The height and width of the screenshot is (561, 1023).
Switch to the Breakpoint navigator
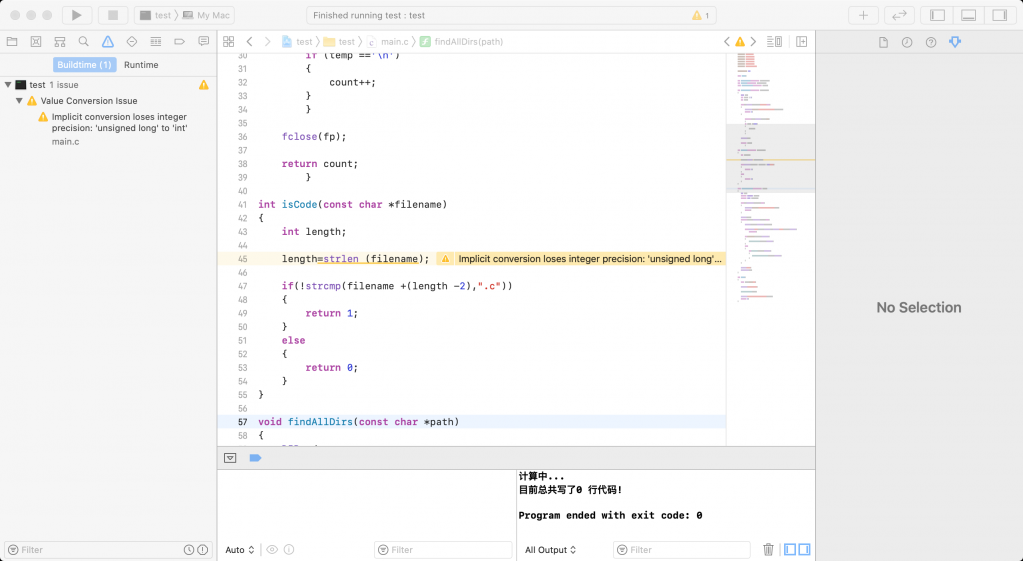click(180, 41)
